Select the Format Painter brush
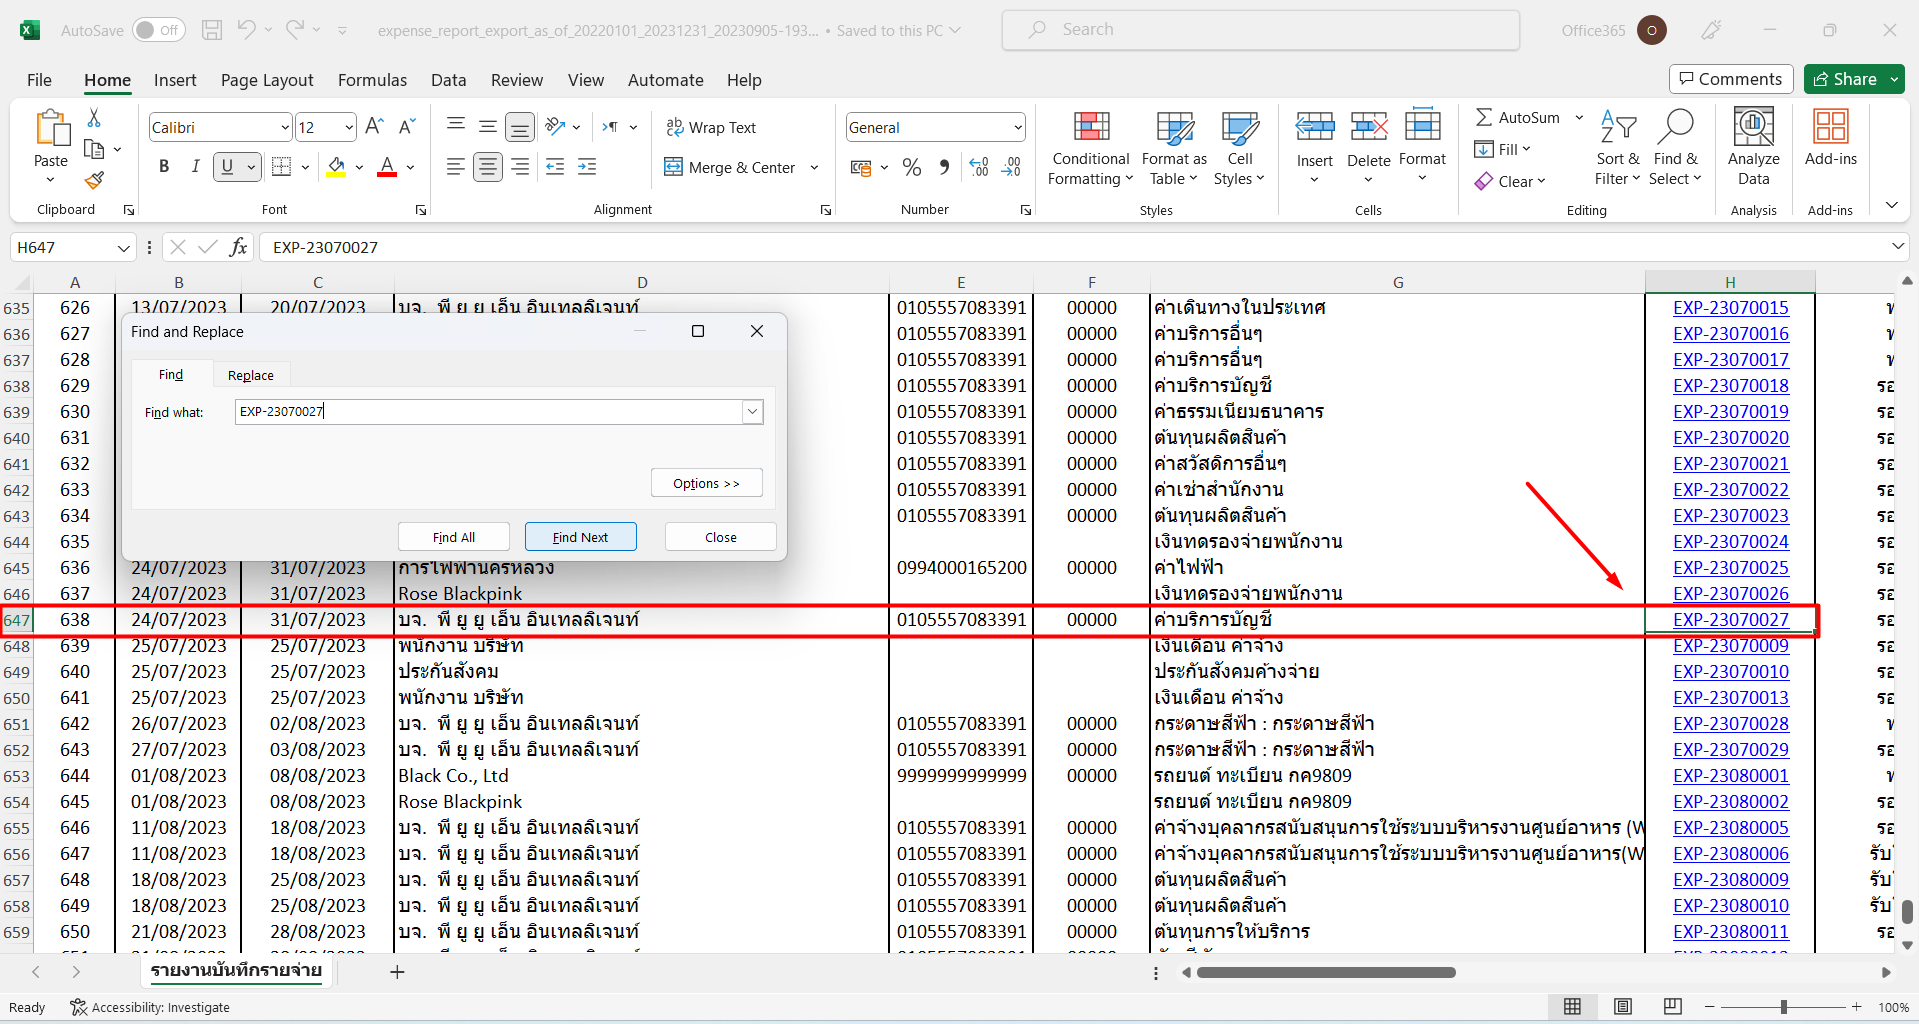This screenshot has width=1919, height=1024. coord(94,180)
